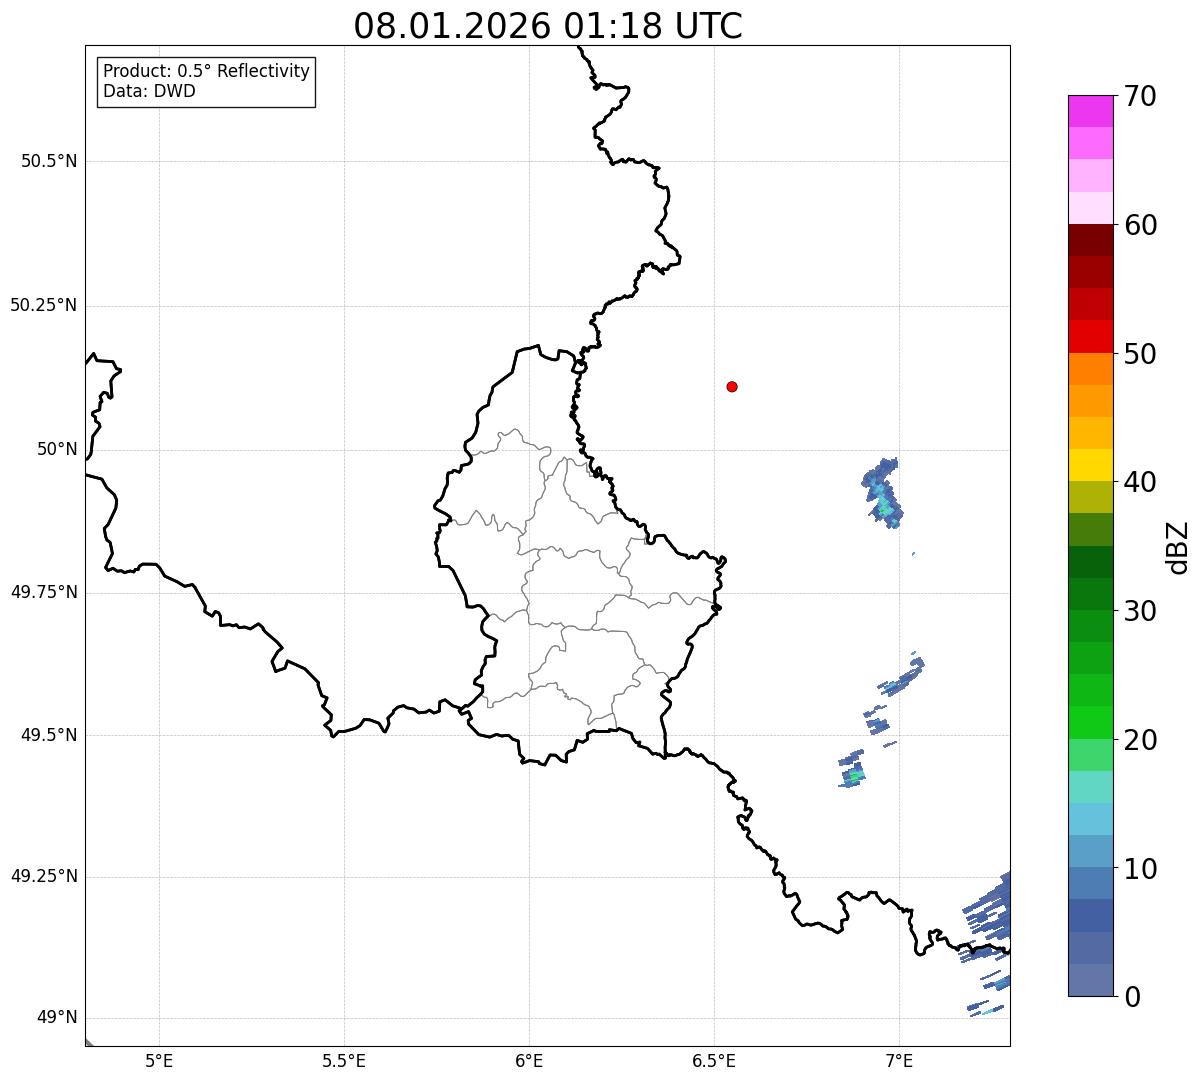The width and height of the screenshot is (1202, 1081).
Task: Pick the turquoise colorbar segment near 17 dBZ
Action: pyautogui.click(x=1090, y=787)
